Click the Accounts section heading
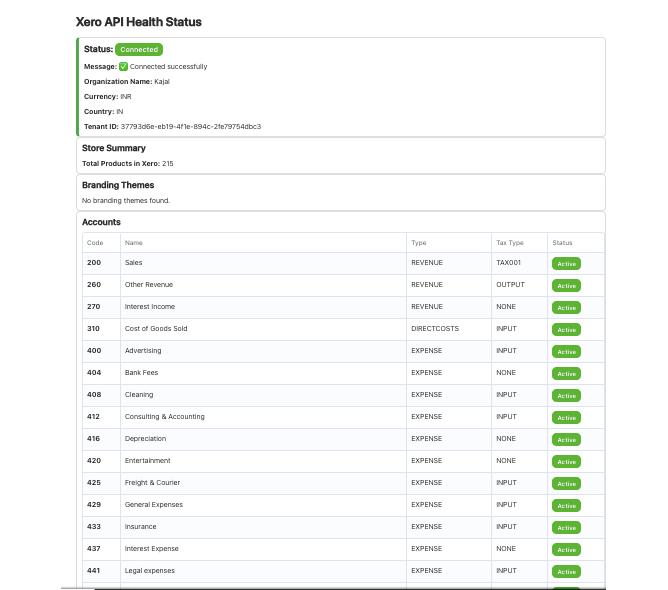This screenshot has width=668, height=590. (101, 222)
